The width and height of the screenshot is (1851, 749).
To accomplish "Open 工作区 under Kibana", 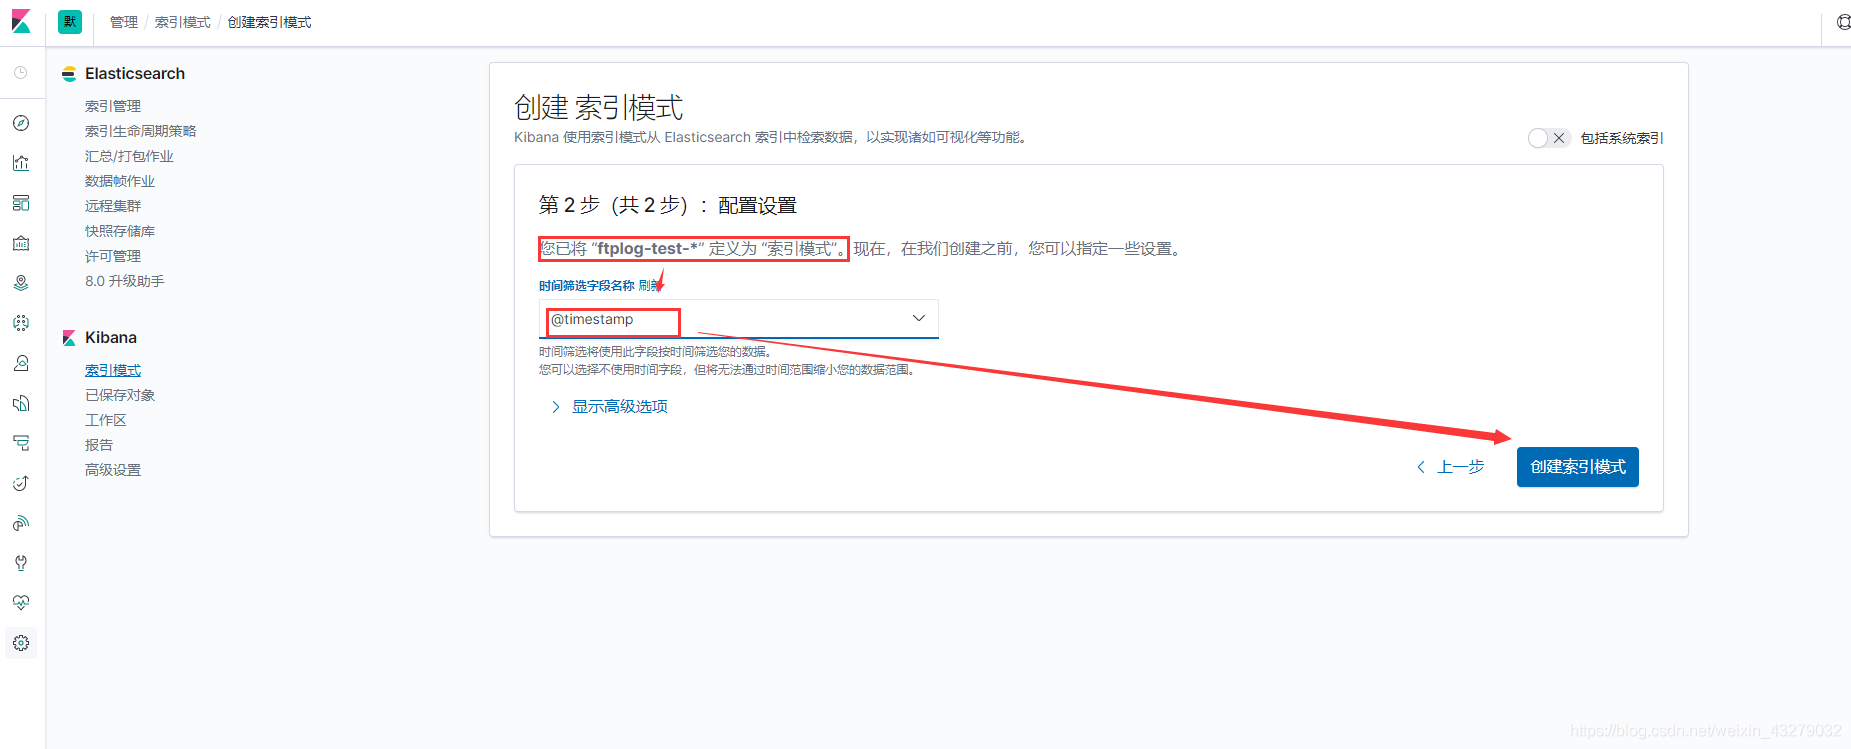I will point(106,420).
